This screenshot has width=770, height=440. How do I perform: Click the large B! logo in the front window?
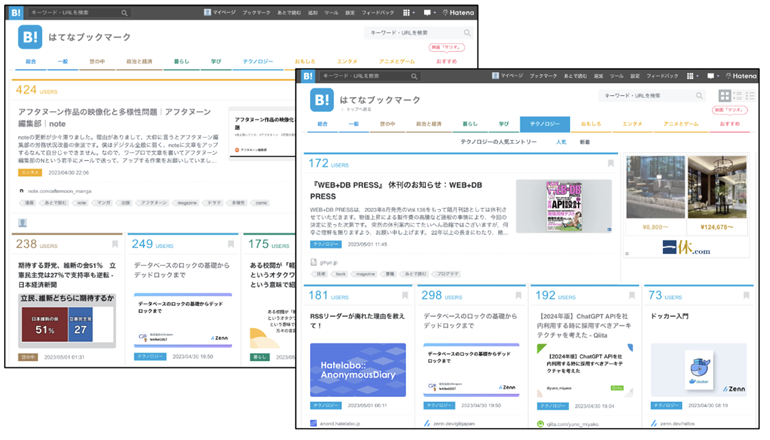[322, 100]
